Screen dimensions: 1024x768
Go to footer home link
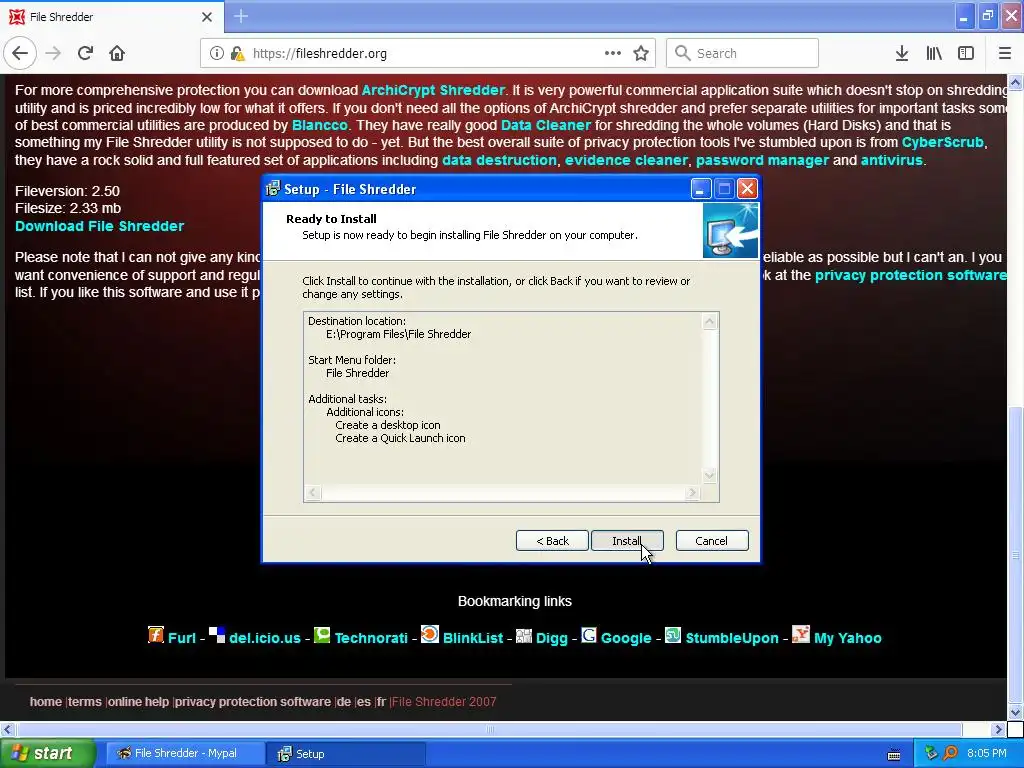46,701
